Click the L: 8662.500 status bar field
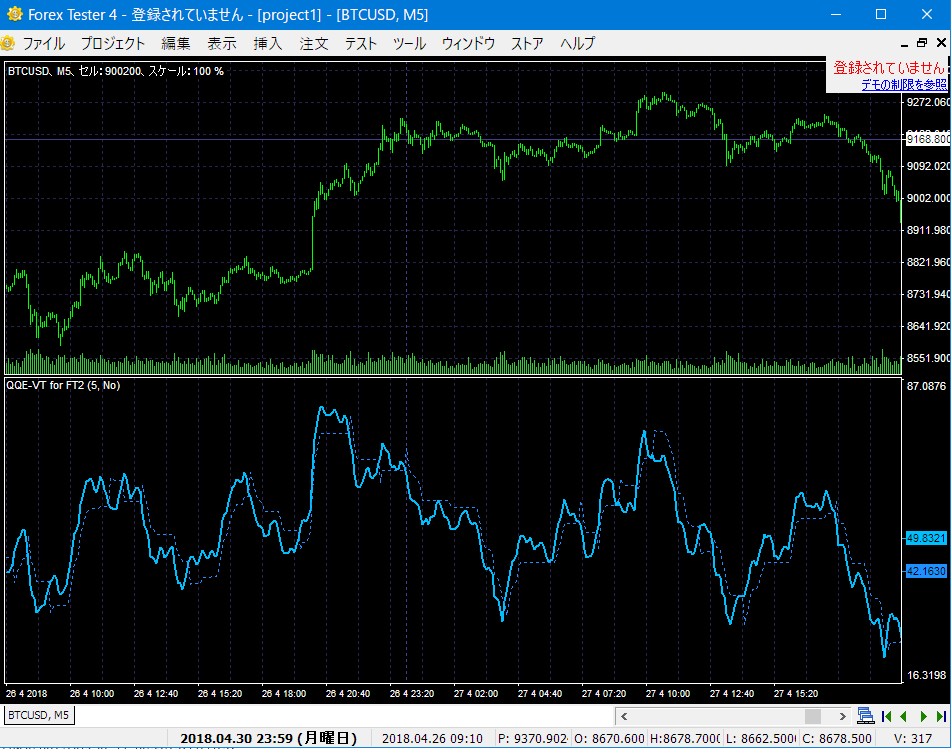The image size is (951, 749). pos(761,738)
